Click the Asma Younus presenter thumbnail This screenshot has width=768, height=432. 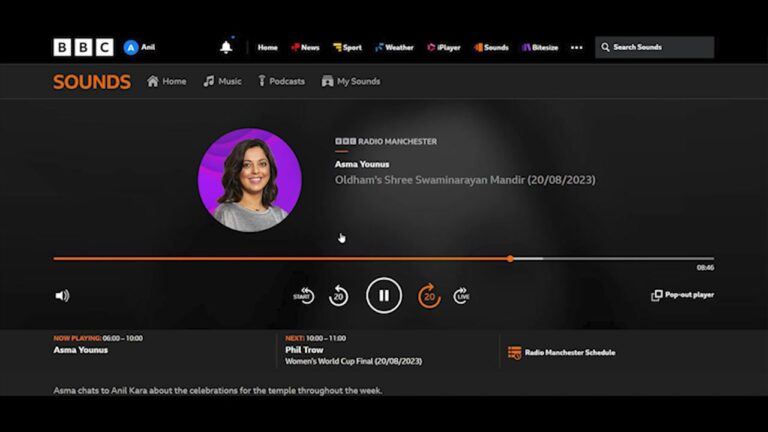[x=250, y=180]
